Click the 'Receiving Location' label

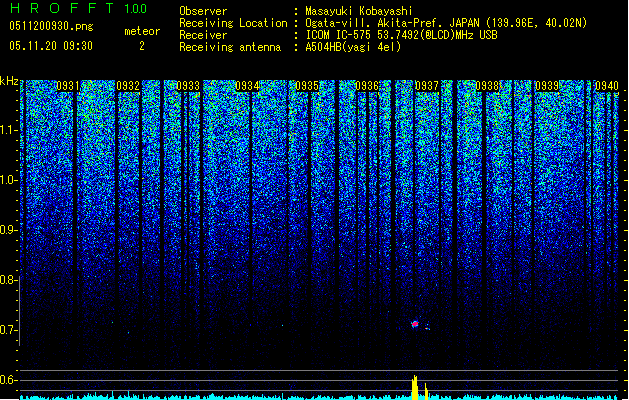coord(233,23)
